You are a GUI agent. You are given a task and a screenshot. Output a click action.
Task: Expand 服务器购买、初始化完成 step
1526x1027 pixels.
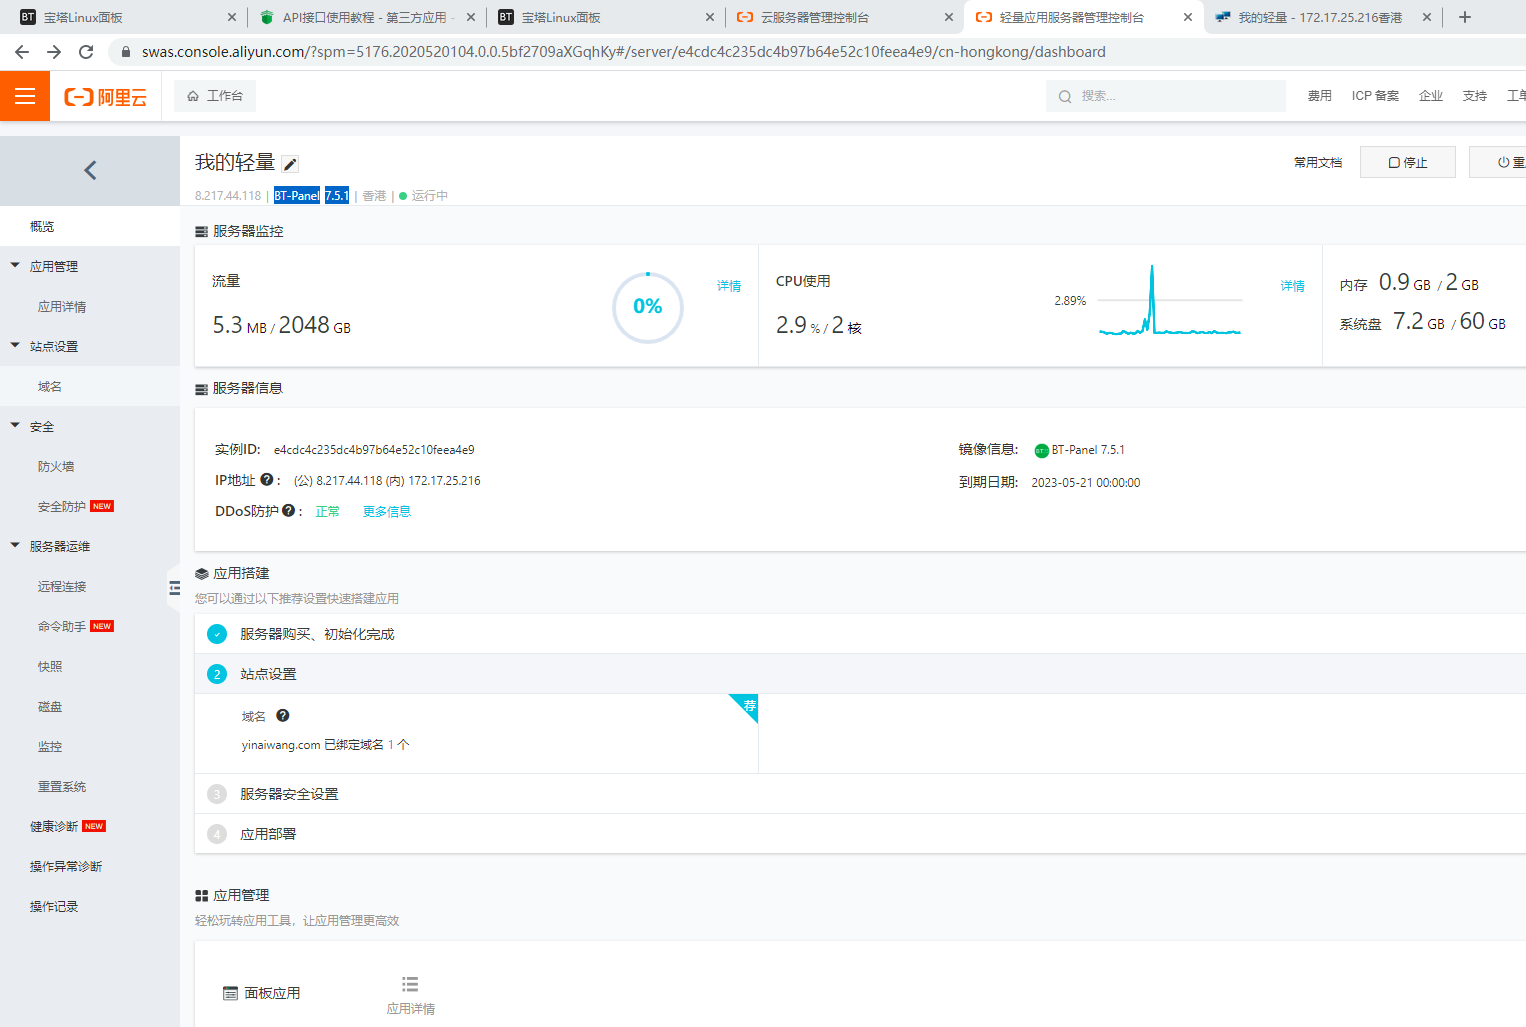pyautogui.click(x=860, y=634)
